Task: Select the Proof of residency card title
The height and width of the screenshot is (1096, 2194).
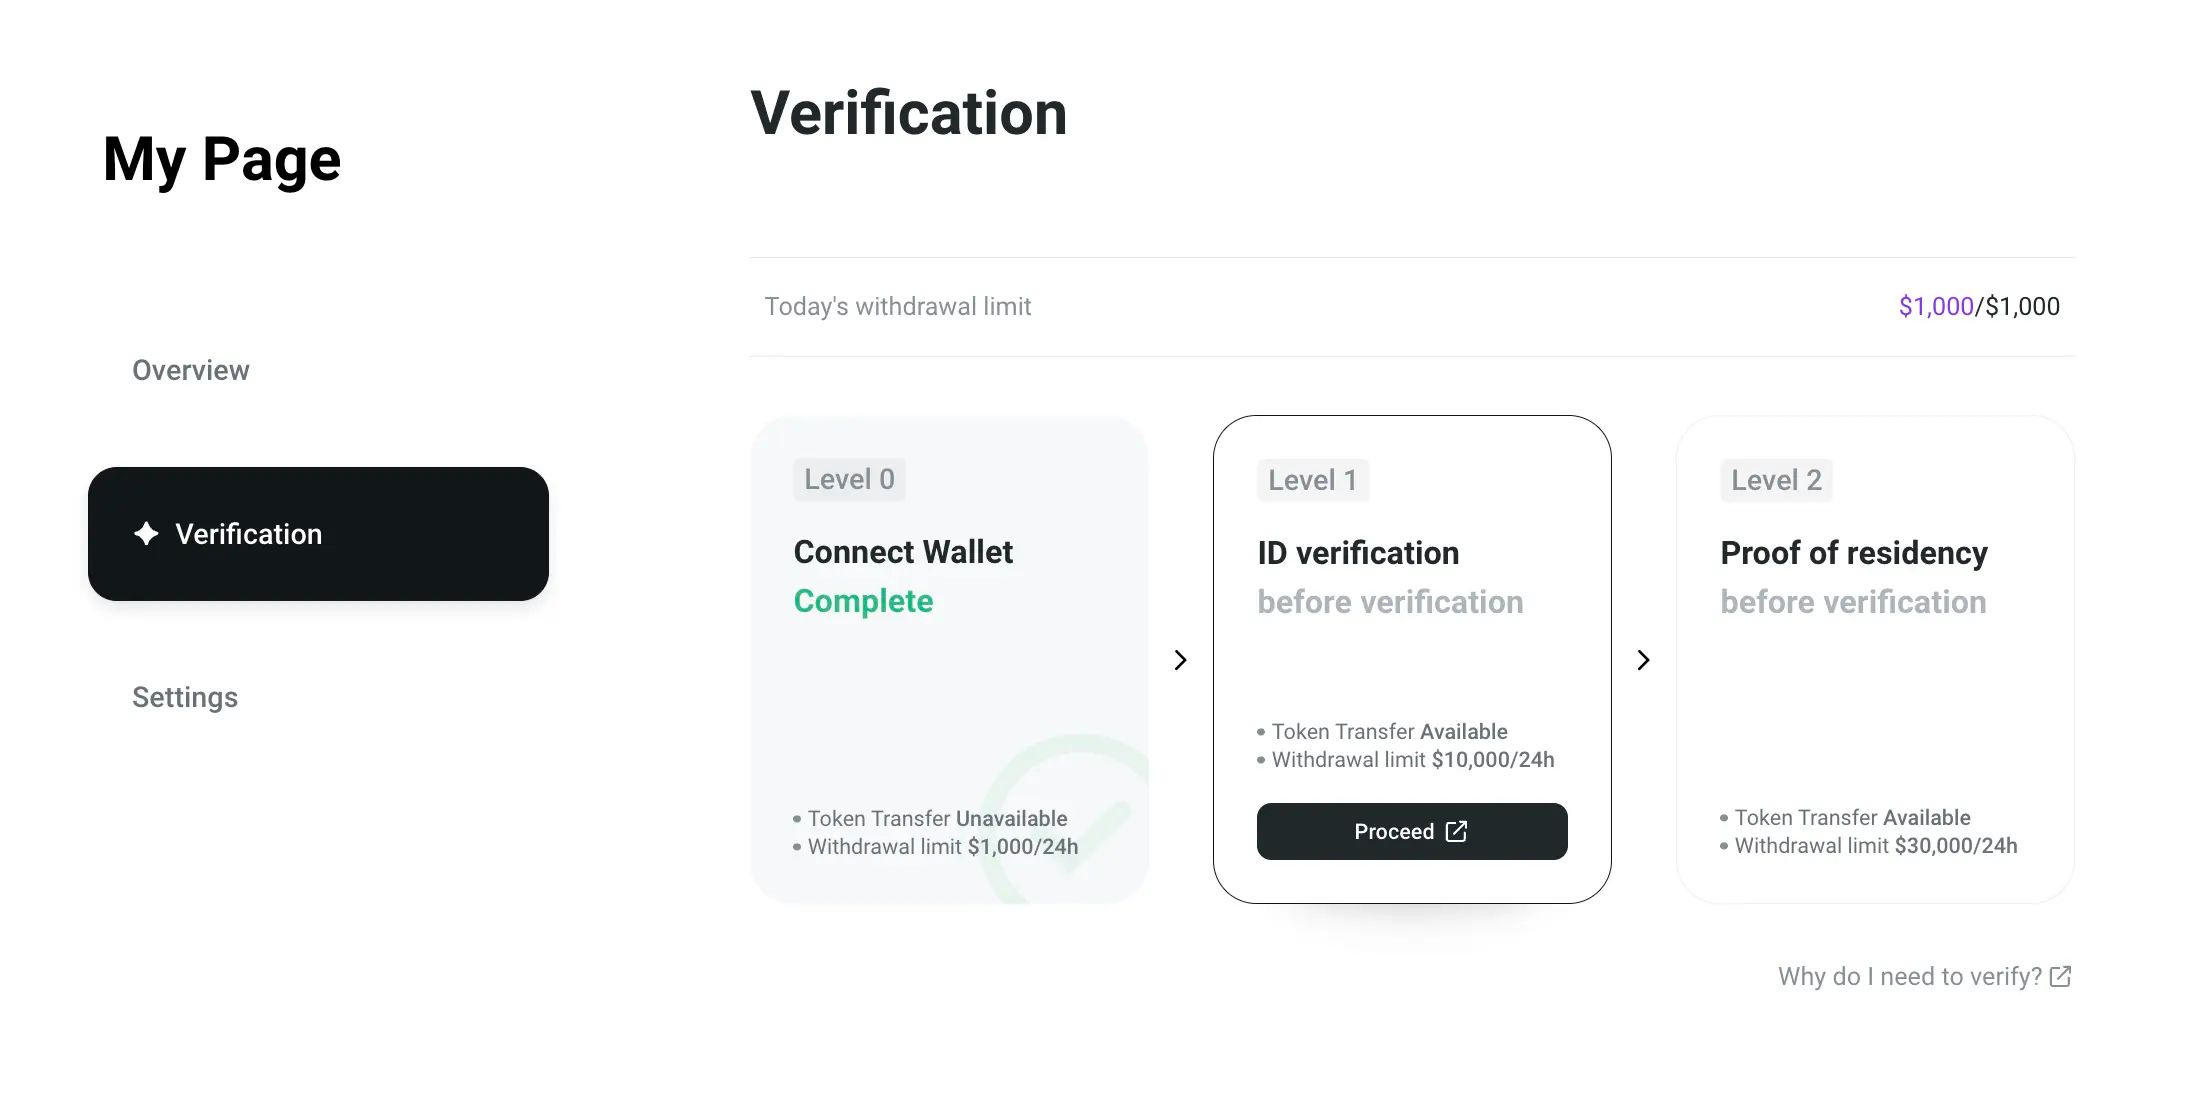Action: click(x=1853, y=553)
